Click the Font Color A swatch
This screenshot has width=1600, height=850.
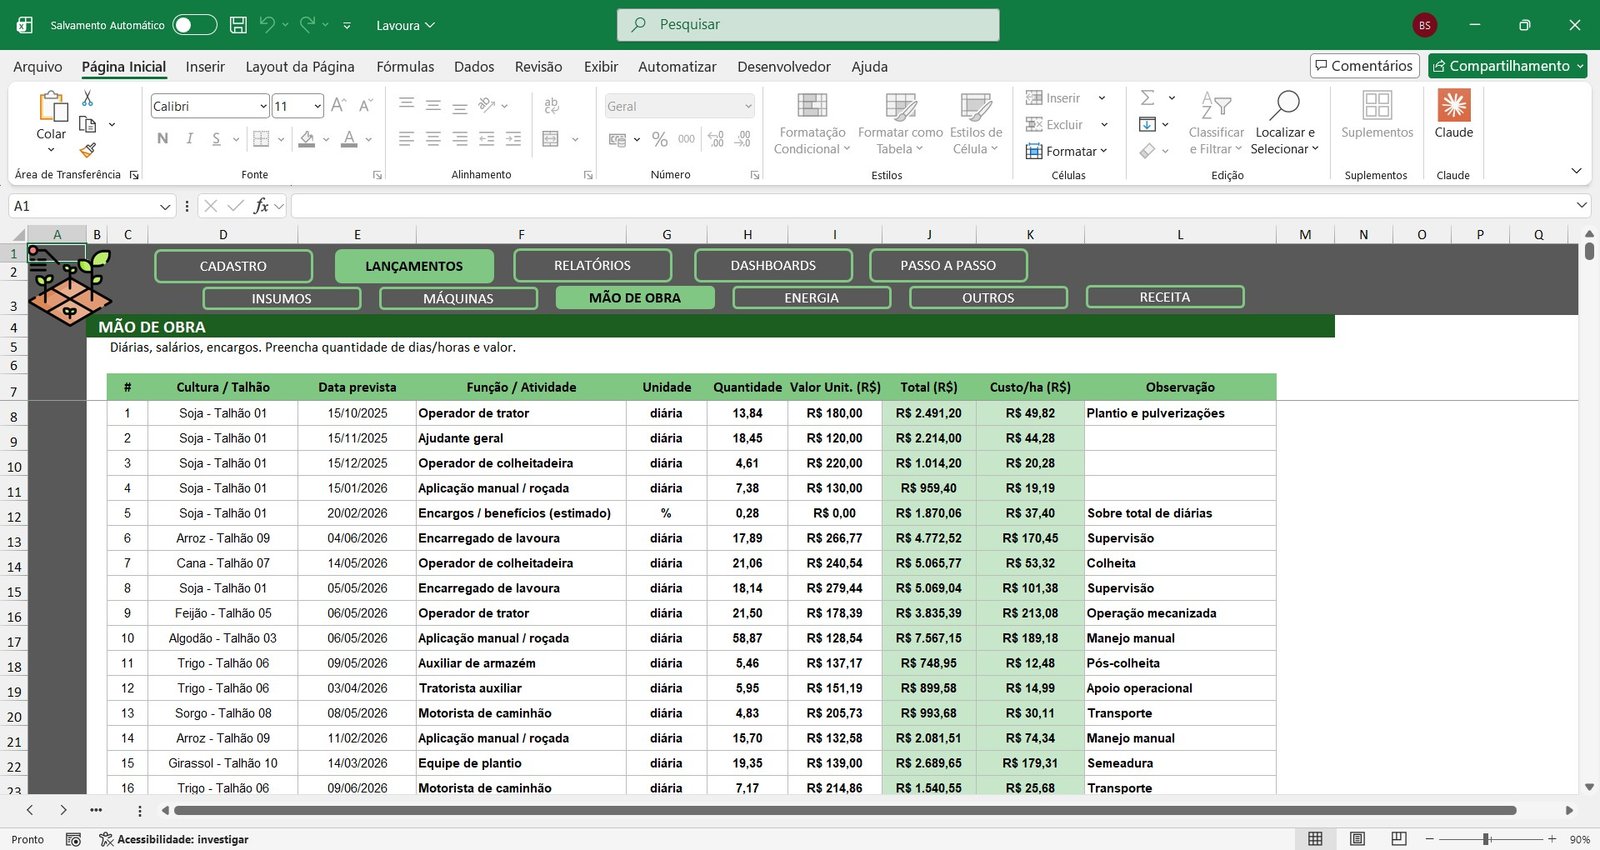pos(349,139)
